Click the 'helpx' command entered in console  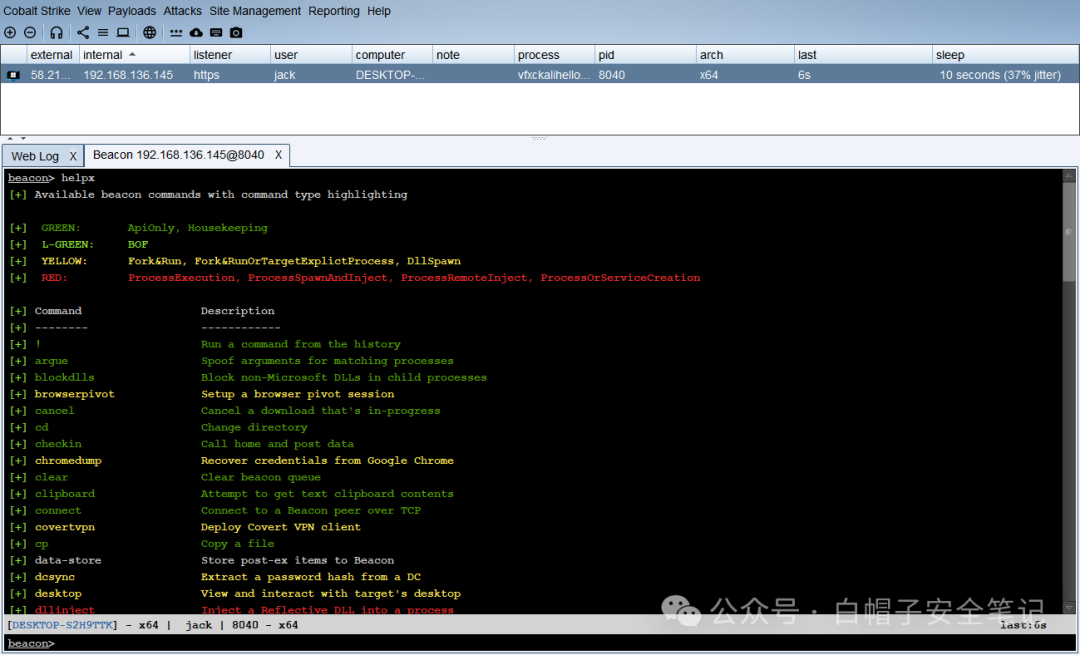pos(78,178)
